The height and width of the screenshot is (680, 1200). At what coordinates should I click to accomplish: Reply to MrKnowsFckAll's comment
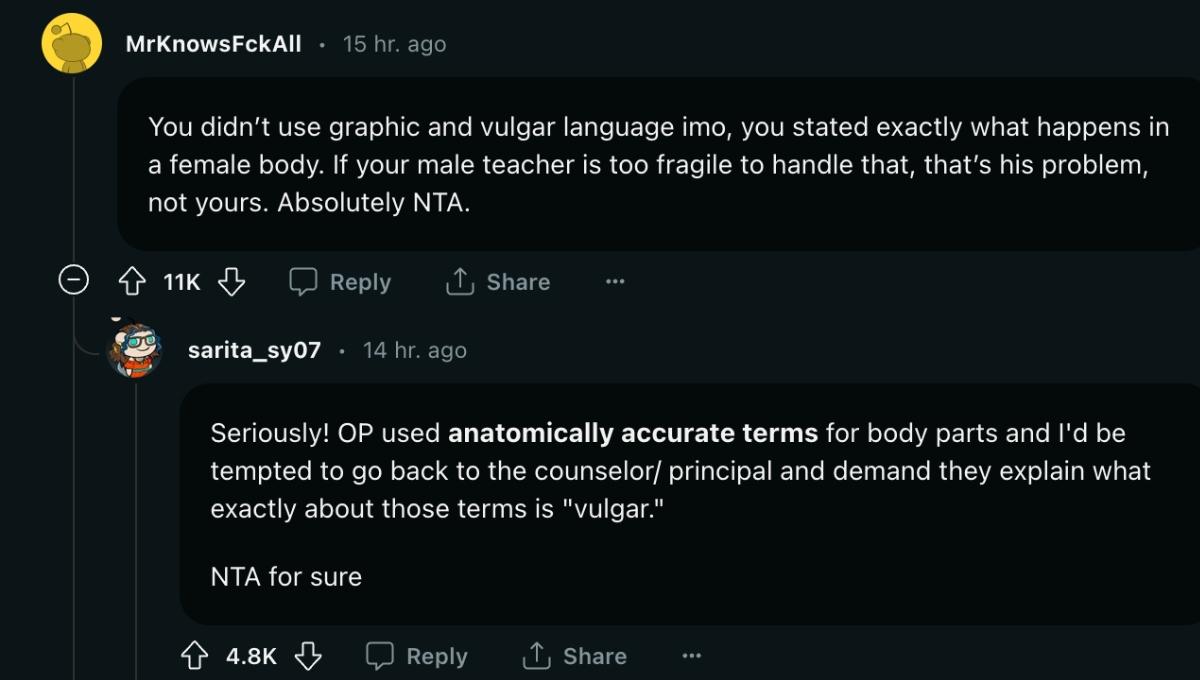click(340, 282)
